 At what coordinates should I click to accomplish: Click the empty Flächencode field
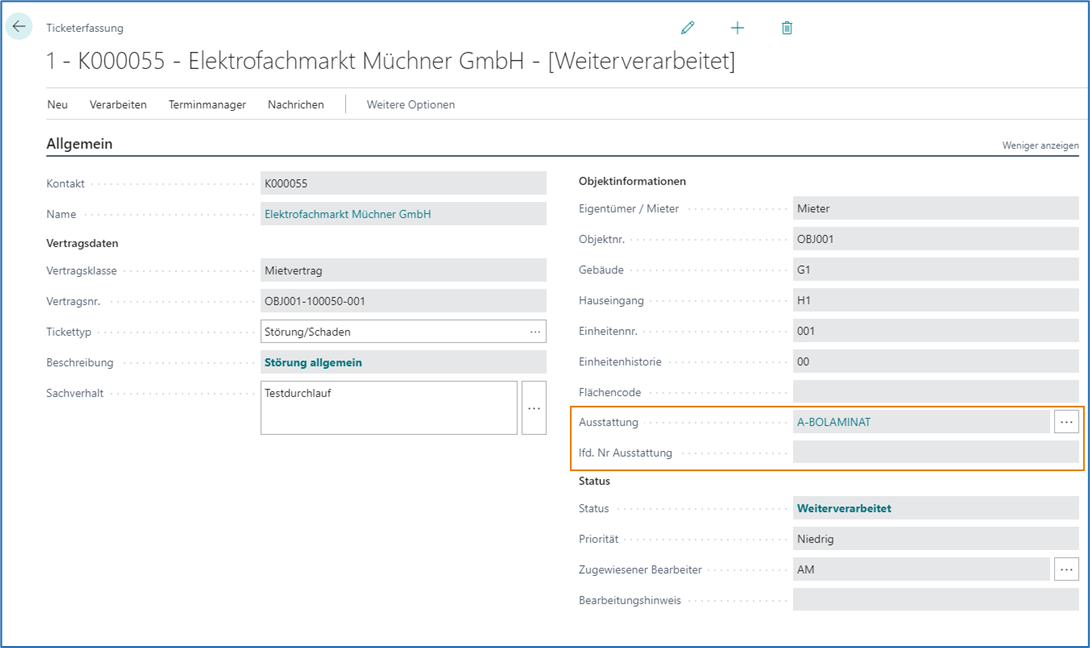tap(936, 392)
